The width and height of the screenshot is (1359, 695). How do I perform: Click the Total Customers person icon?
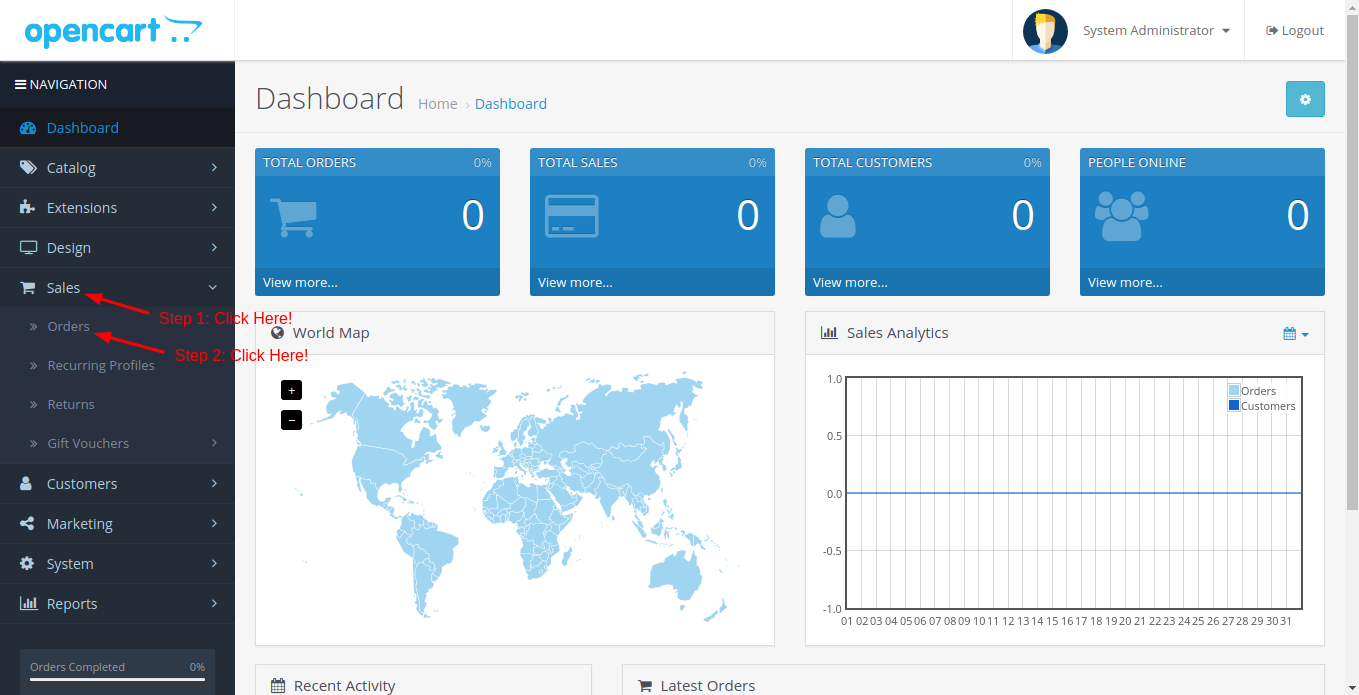838,216
